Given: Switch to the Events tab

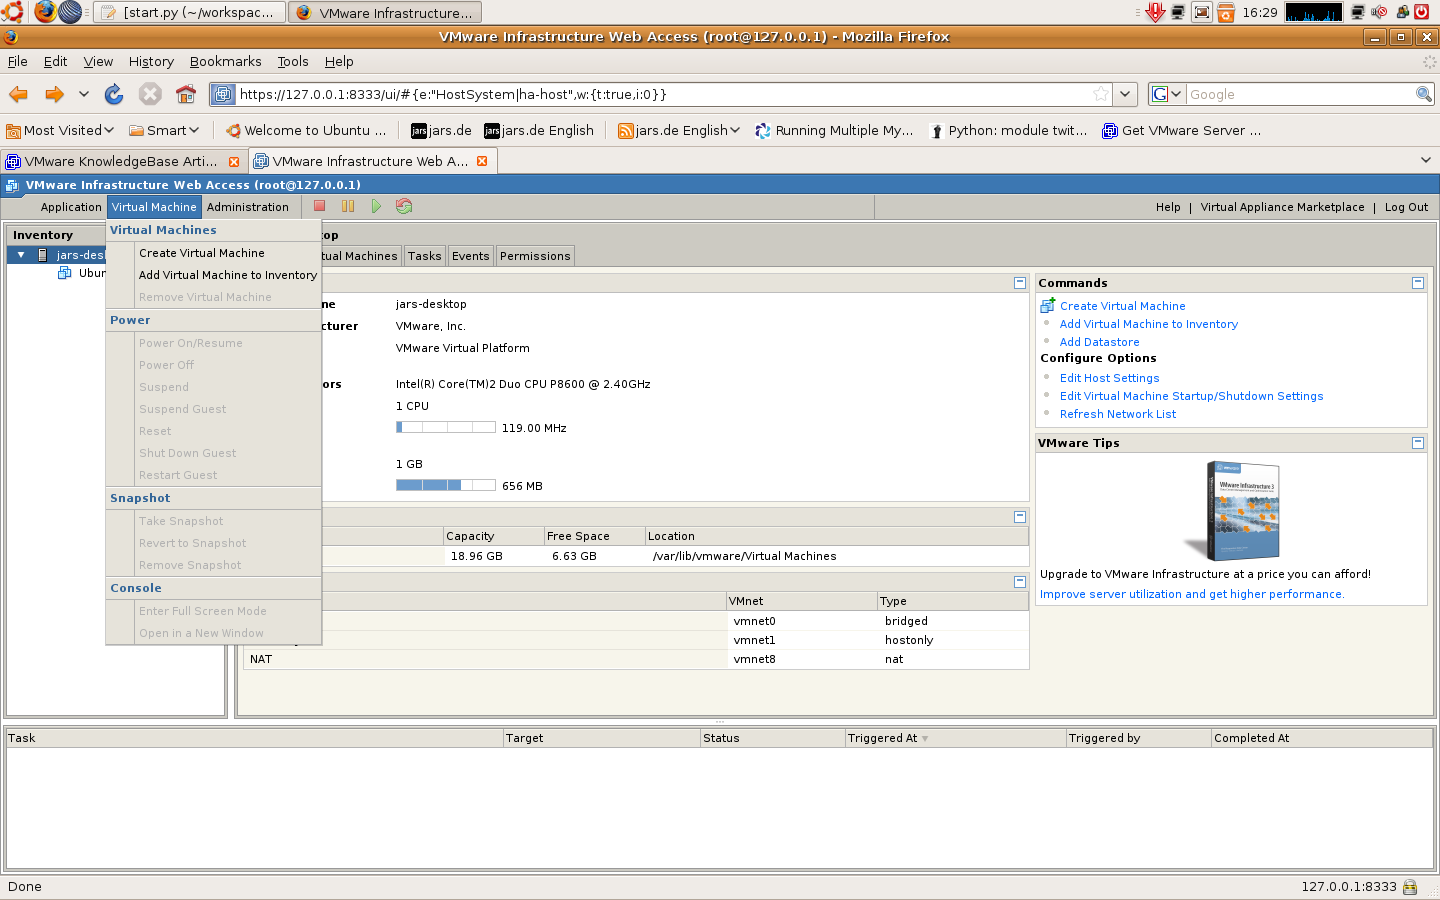Looking at the screenshot, I should (471, 256).
